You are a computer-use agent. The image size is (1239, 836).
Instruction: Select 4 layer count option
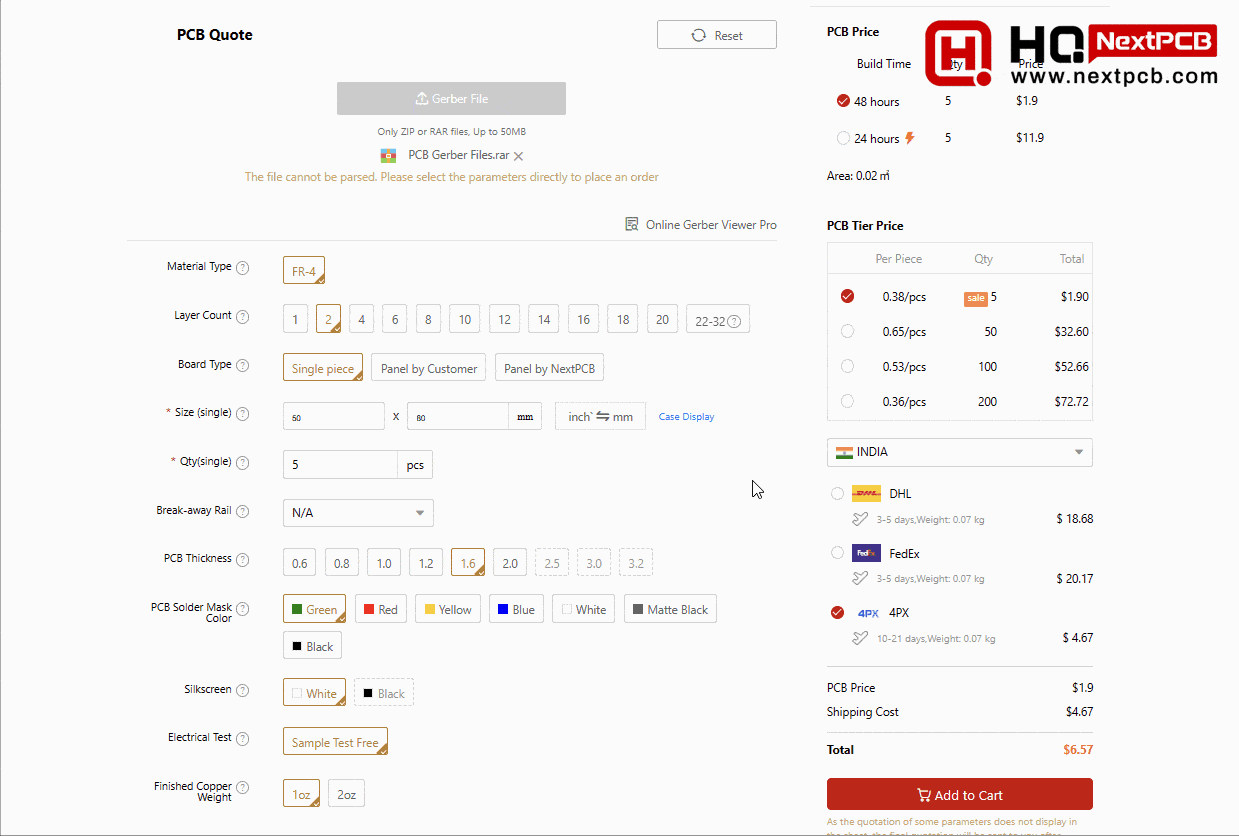click(x=362, y=320)
